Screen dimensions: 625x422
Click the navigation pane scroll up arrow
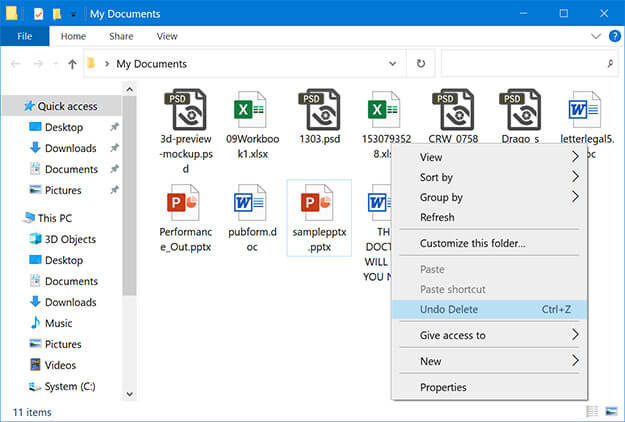(130, 90)
